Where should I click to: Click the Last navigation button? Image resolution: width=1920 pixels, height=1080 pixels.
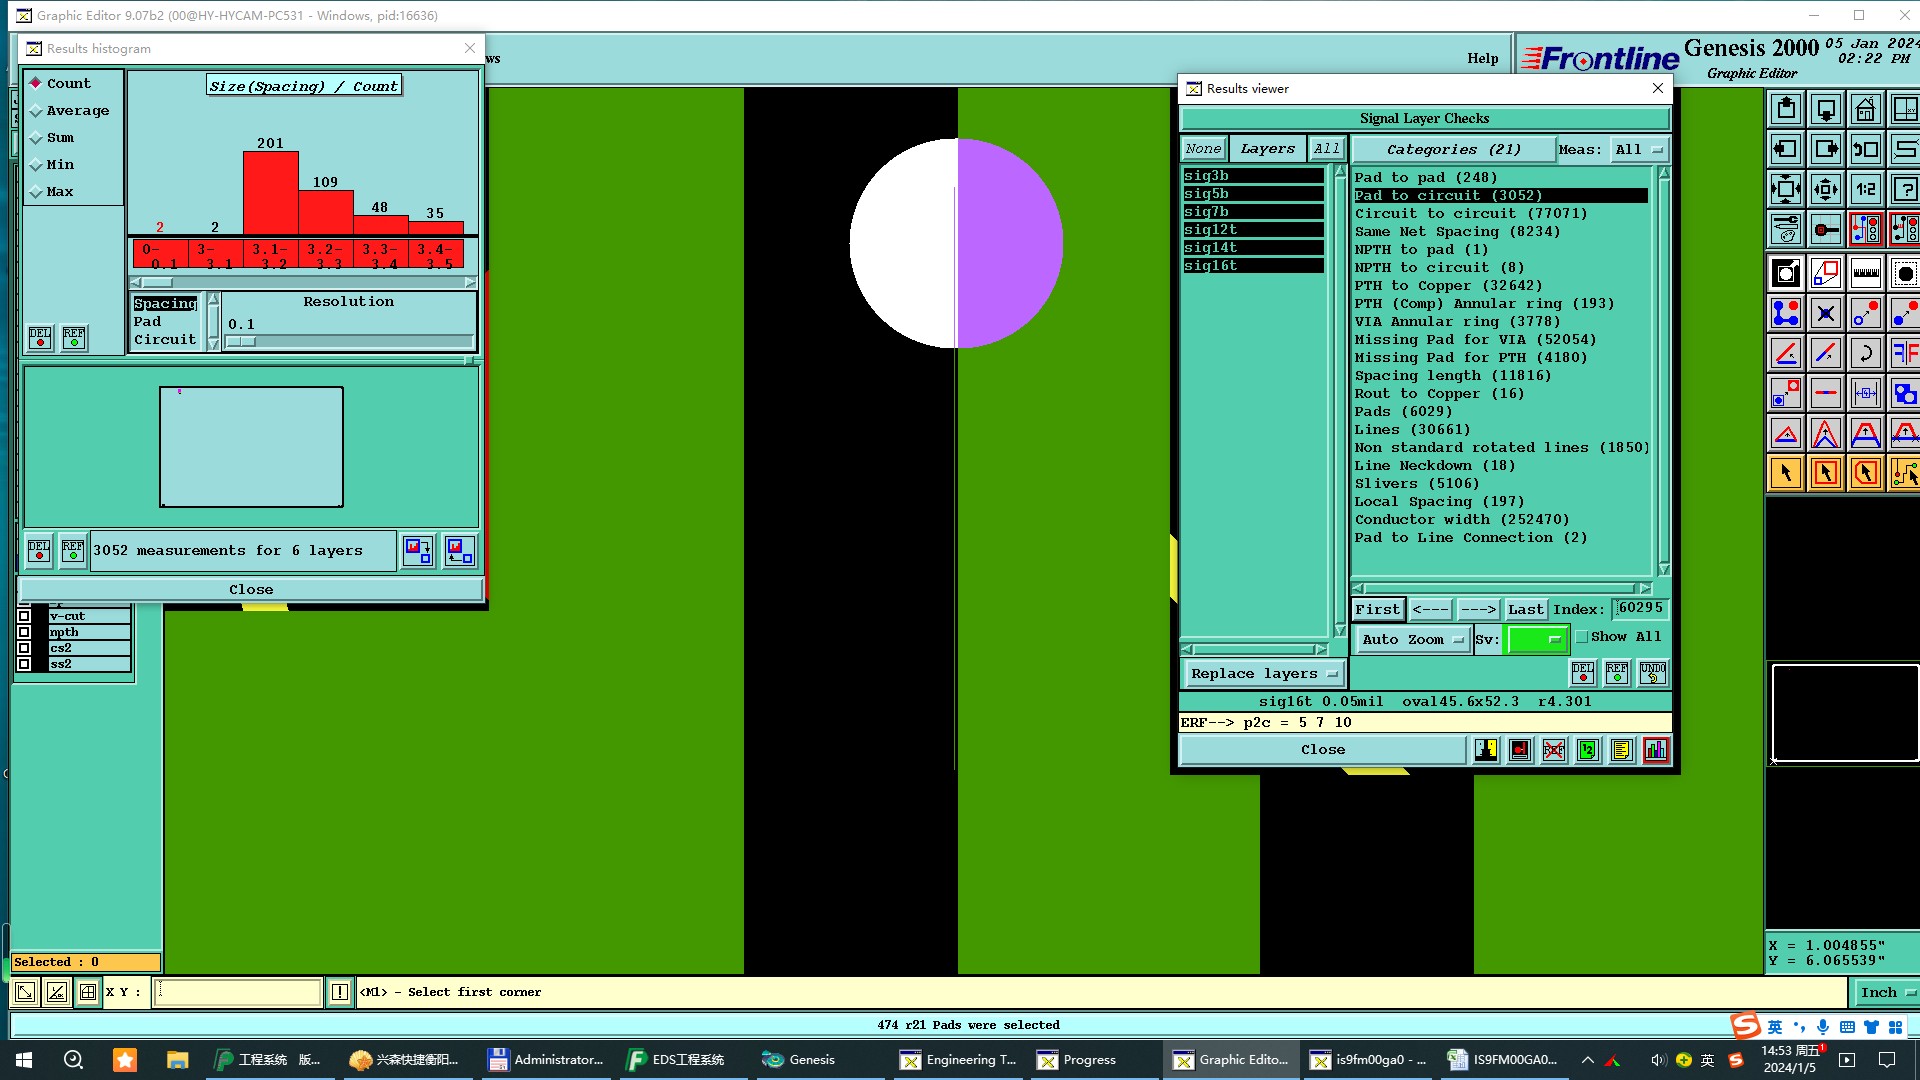point(1525,609)
